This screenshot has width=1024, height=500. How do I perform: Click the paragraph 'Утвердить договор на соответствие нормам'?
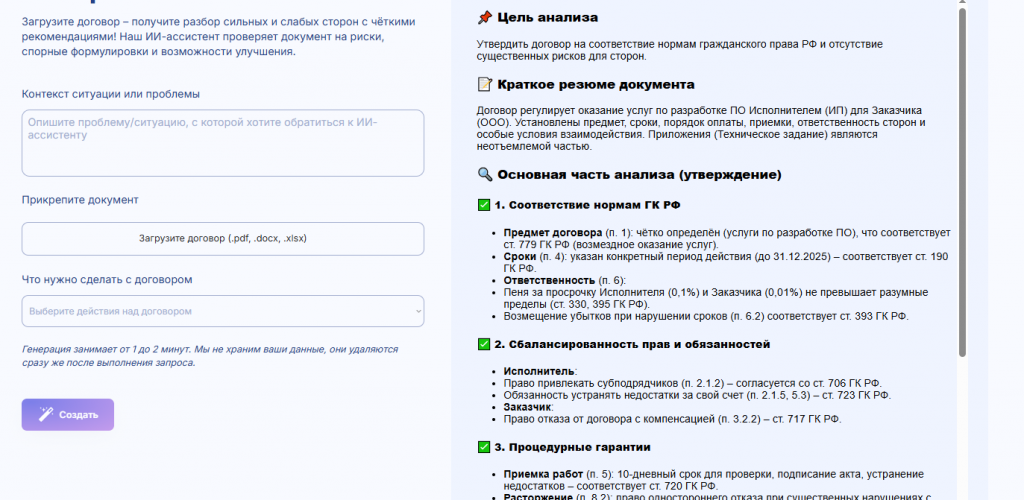[x=680, y=50]
